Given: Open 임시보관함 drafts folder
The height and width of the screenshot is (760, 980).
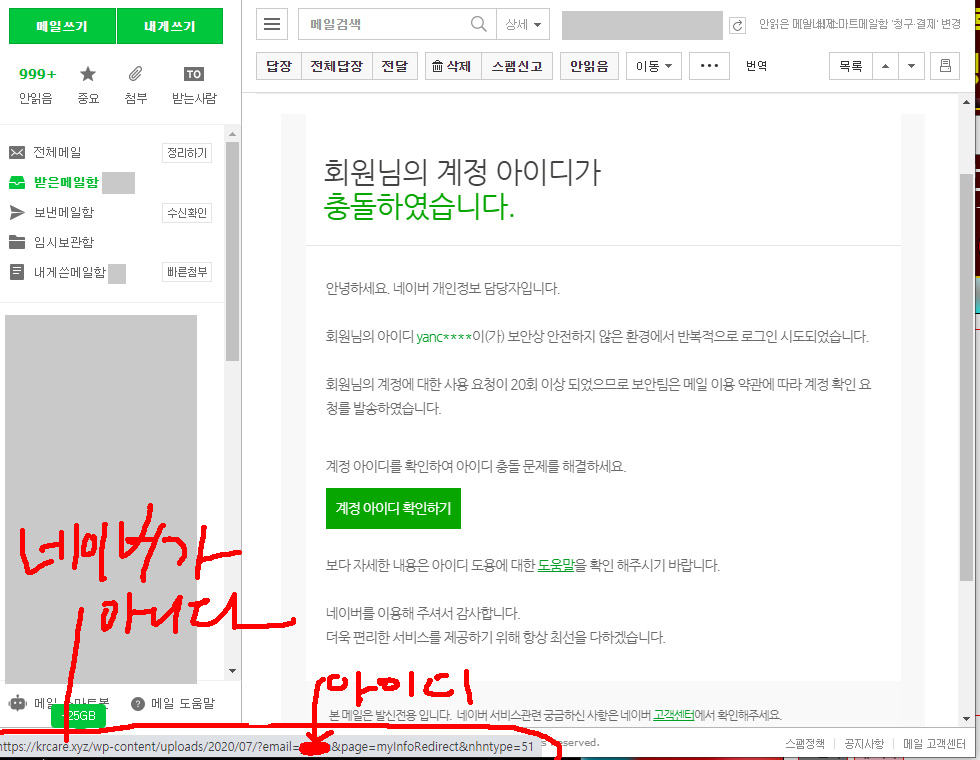Looking at the screenshot, I should (63, 242).
